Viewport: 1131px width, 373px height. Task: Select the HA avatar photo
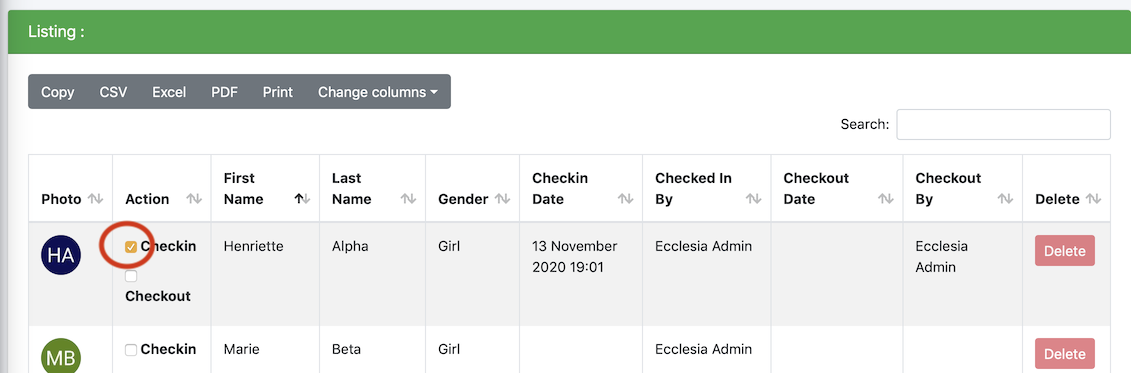[61, 254]
